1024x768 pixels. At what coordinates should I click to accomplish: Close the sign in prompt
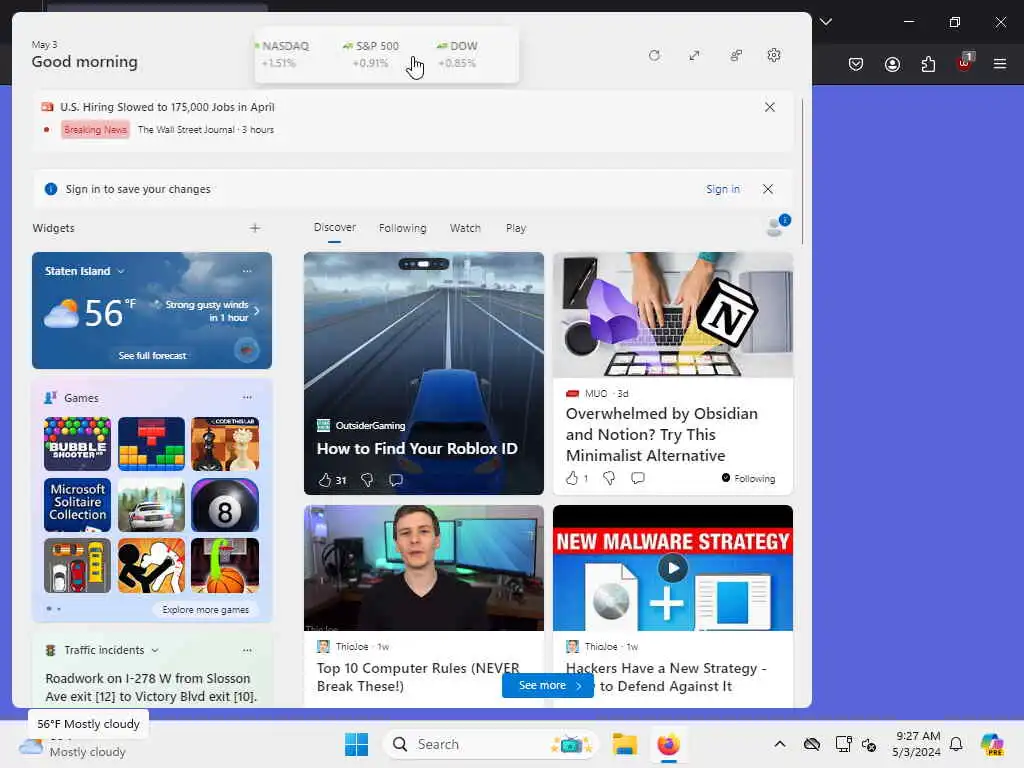(768, 189)
